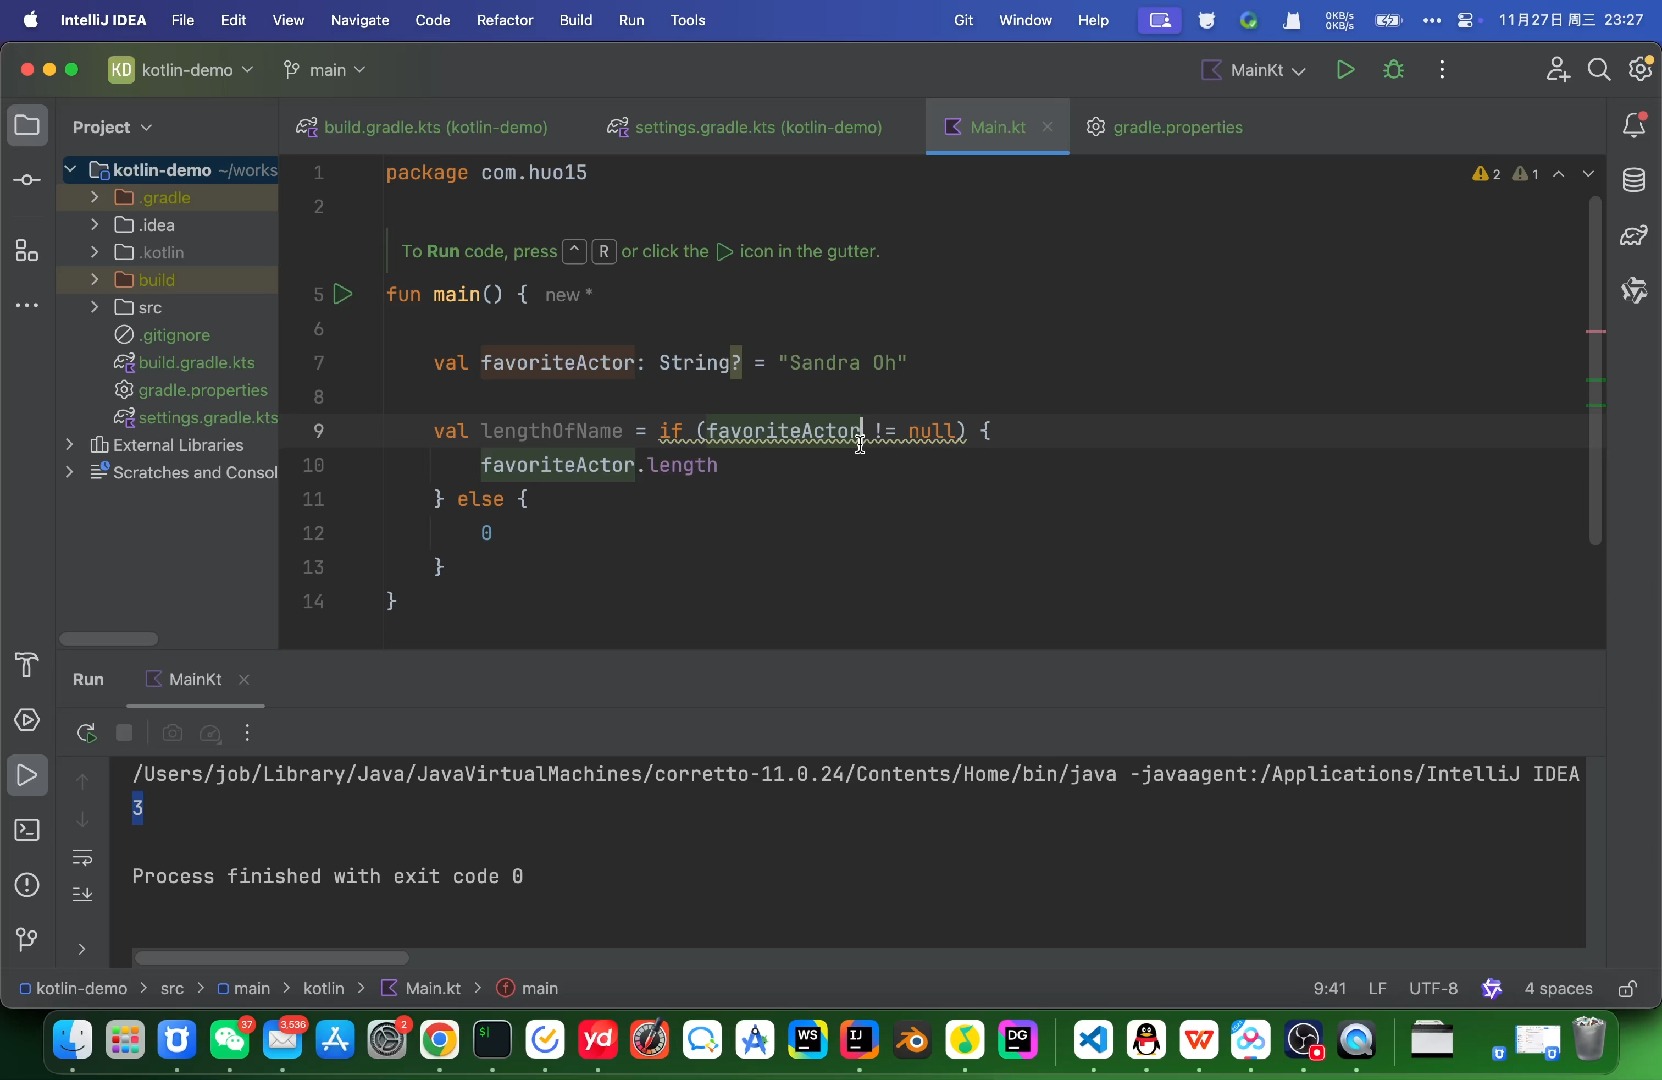Open the AI assistant side panel
This screenshot has height=1080, width=1662.
pyautogui.click(x=1635, y=291)
